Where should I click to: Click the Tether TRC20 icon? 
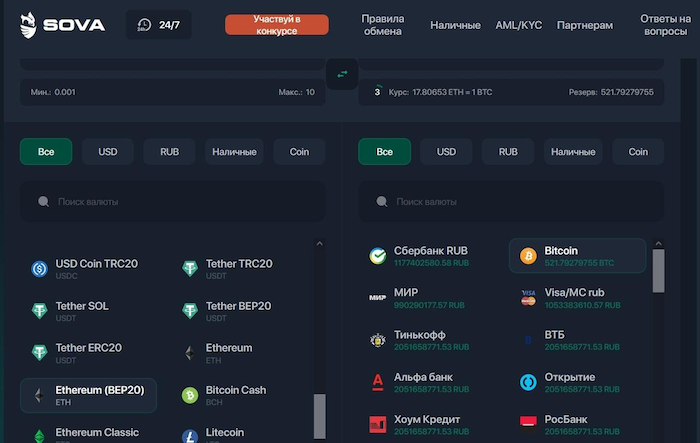(190, 269)
